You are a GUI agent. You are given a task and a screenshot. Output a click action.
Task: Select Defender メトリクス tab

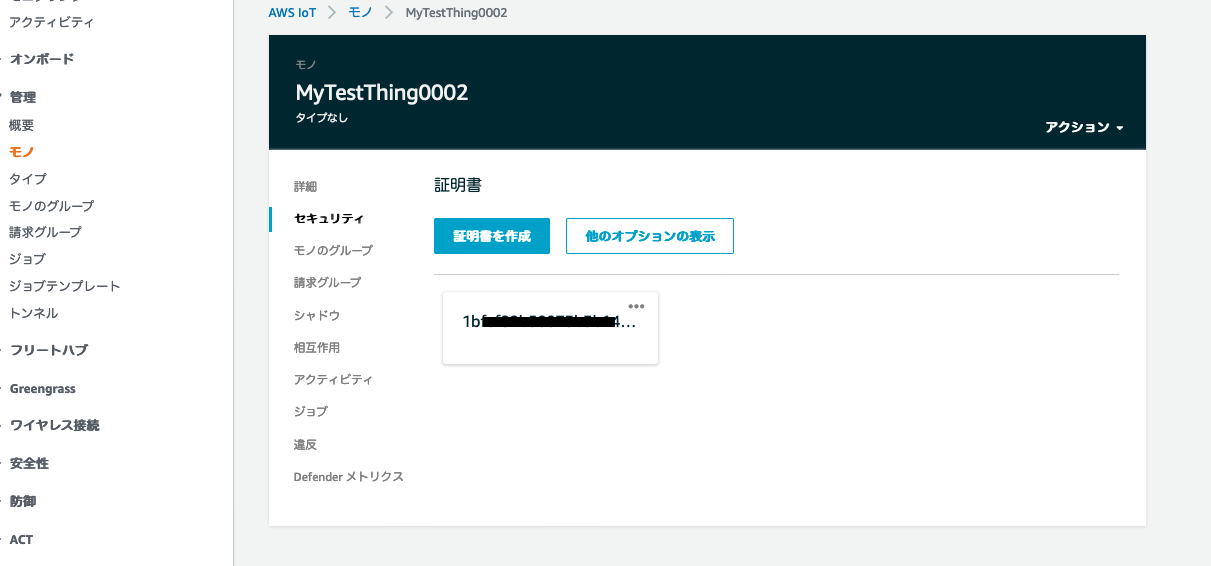(348, 477)
